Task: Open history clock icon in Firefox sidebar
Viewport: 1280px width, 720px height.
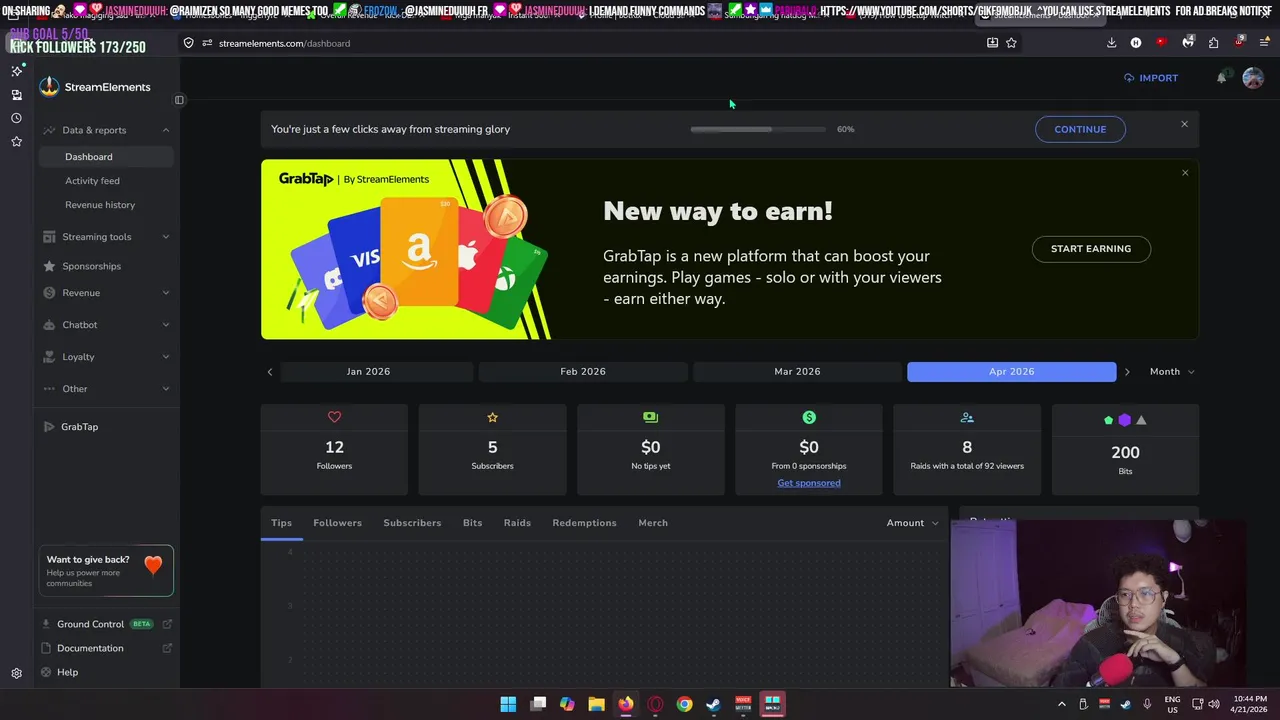Action: click(16, 118)
